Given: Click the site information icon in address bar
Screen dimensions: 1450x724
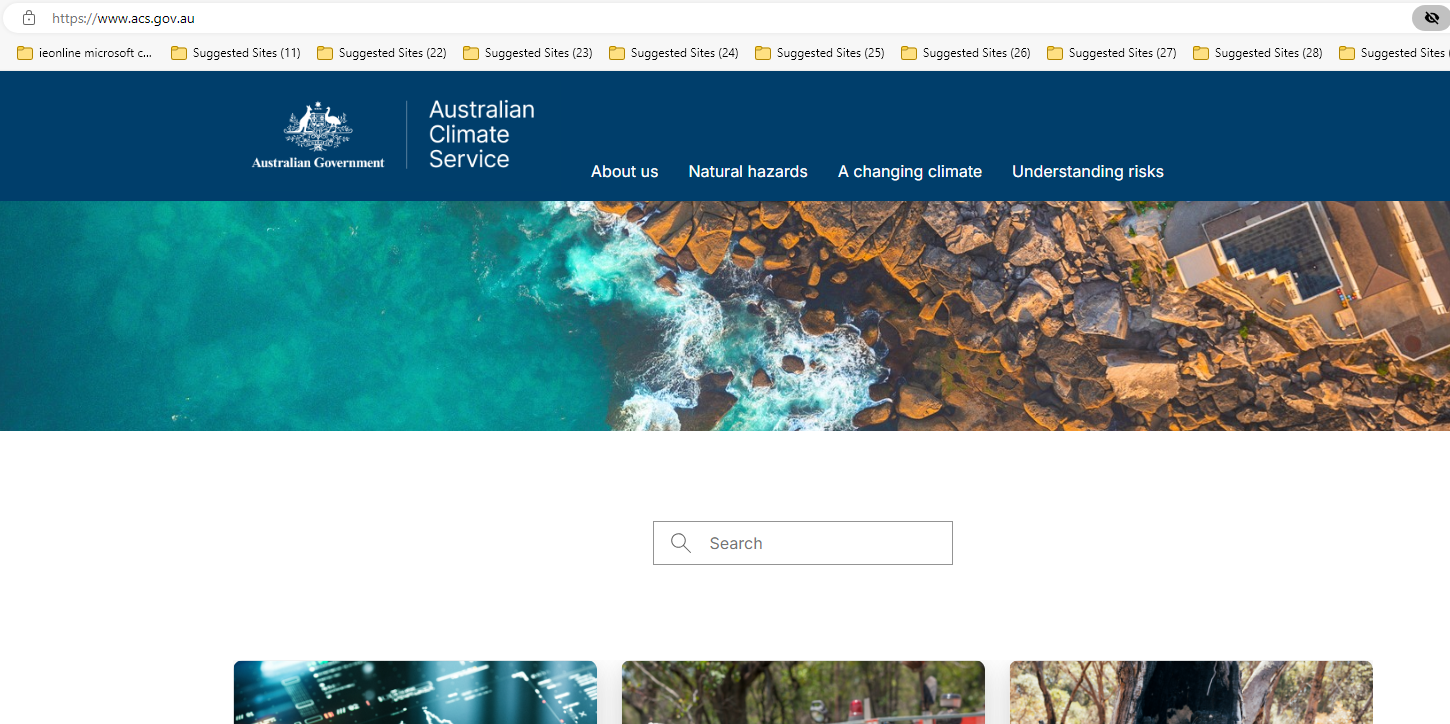Looking at the screenshot, I should click(x=28, y=17).
